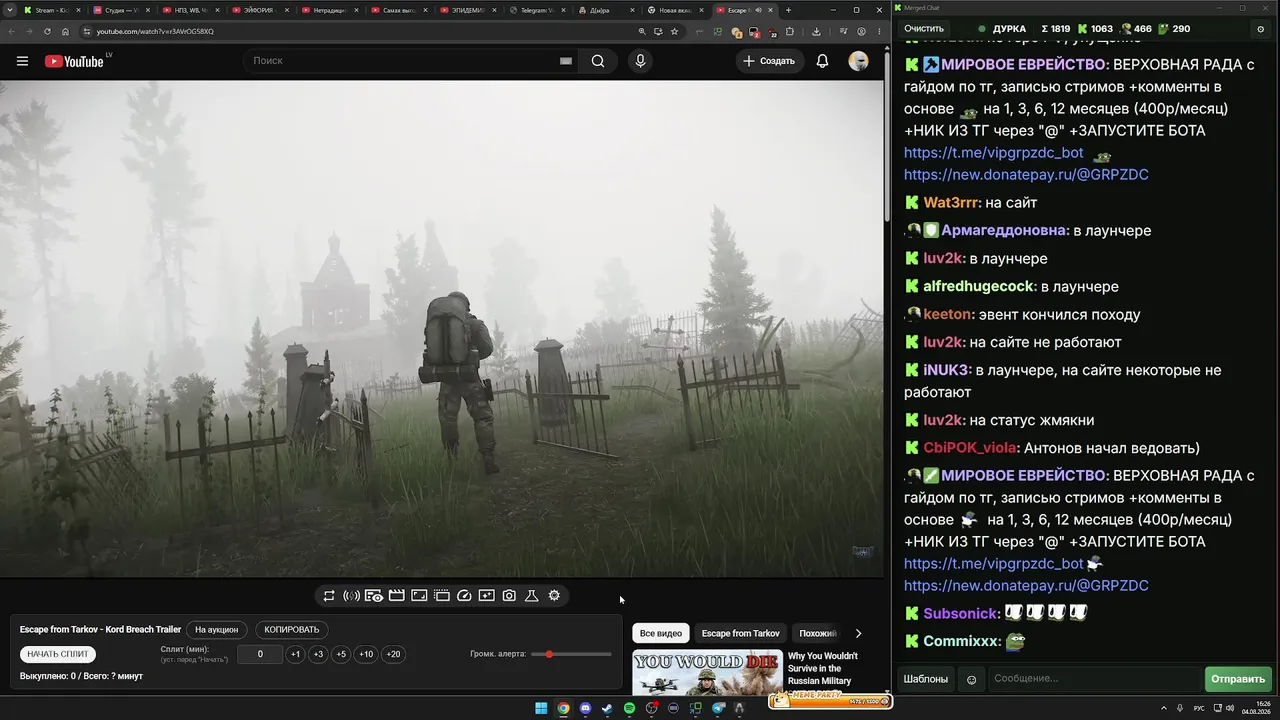Click the Очистить button in chat

tap(924, 29)
